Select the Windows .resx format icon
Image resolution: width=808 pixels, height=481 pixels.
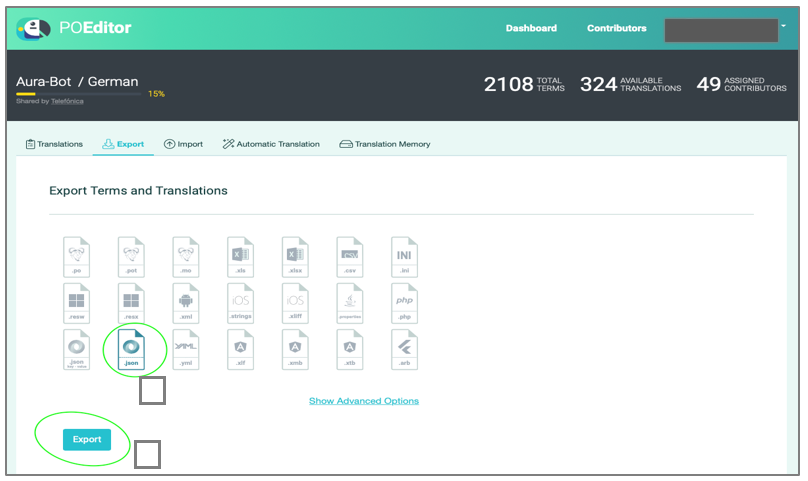pos(131,303)
